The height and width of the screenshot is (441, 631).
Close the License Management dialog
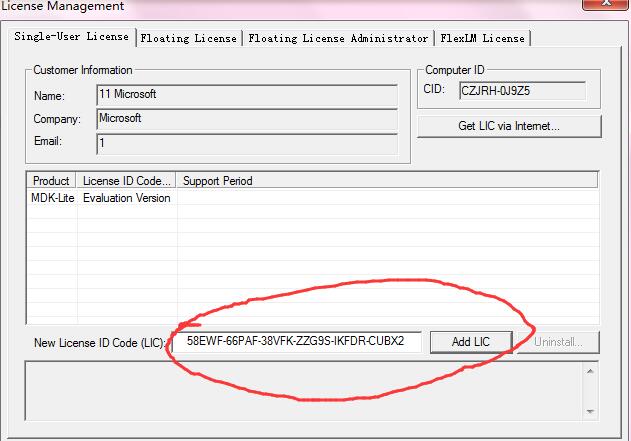point(605,4)
